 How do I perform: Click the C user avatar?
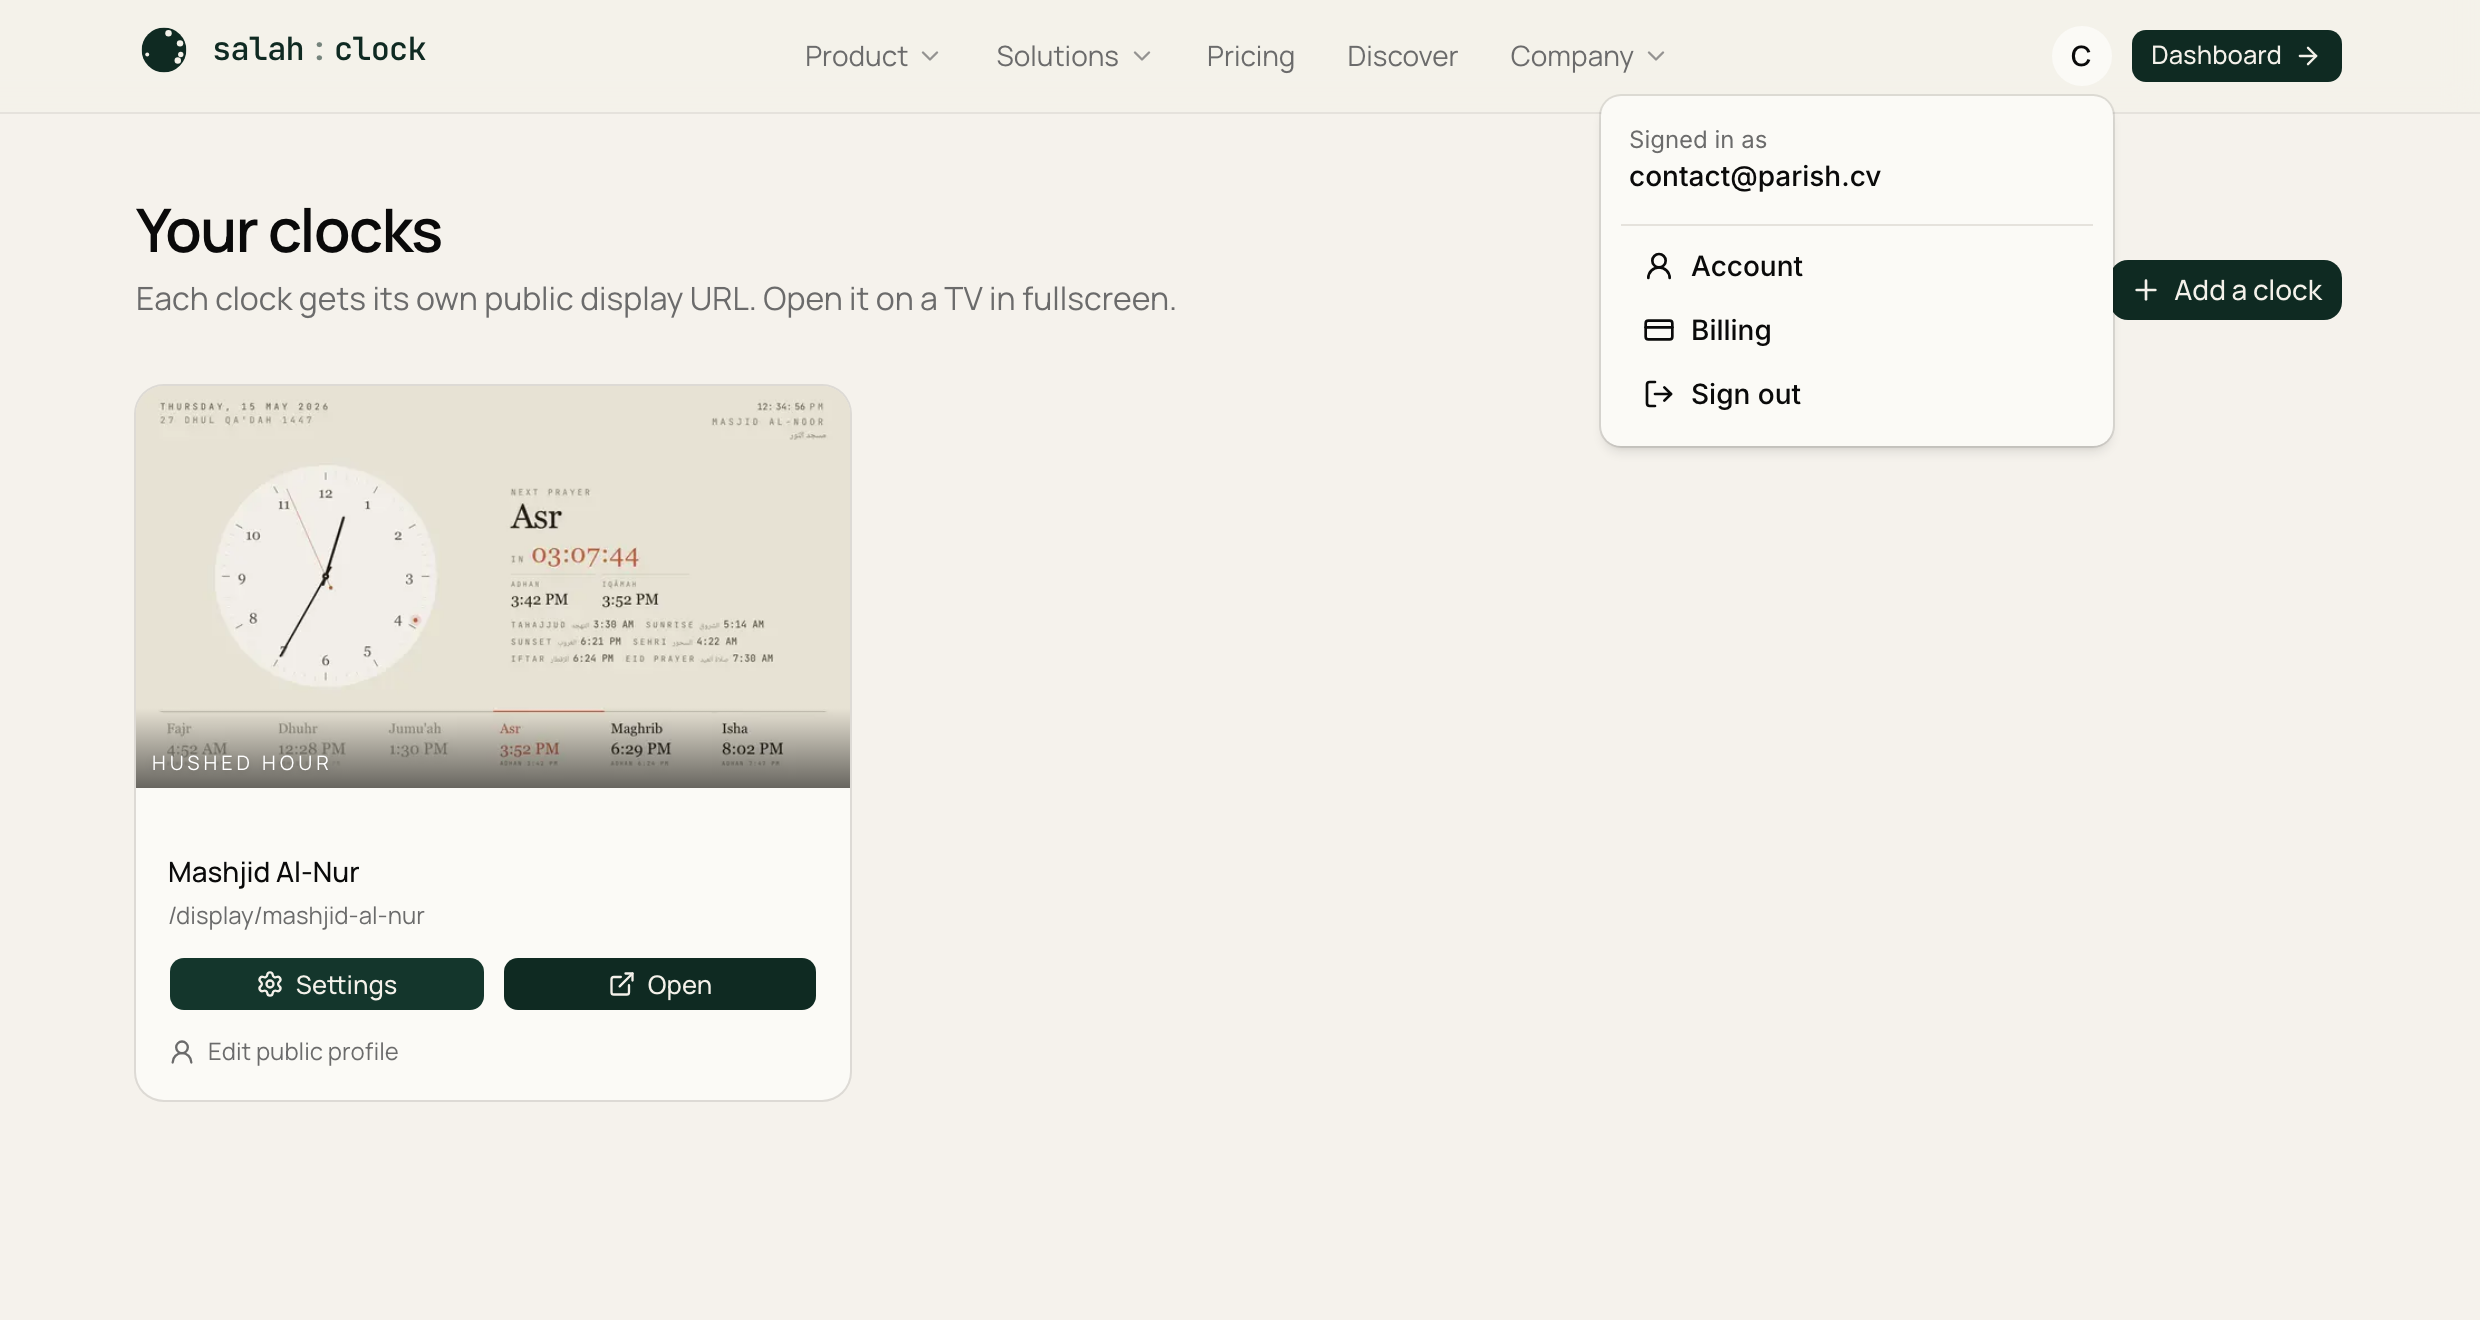coord(2081,56)
